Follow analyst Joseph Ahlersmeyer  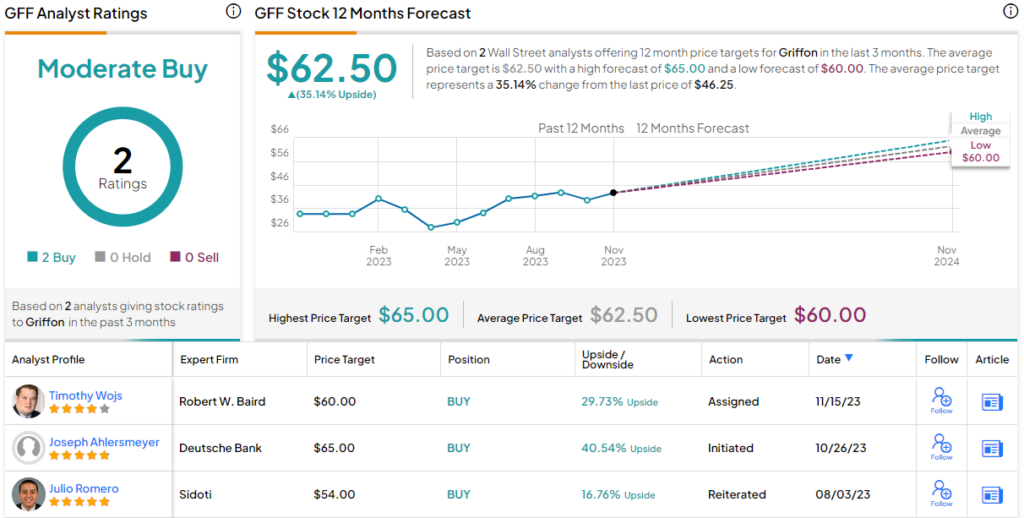(x=941, y=446)
